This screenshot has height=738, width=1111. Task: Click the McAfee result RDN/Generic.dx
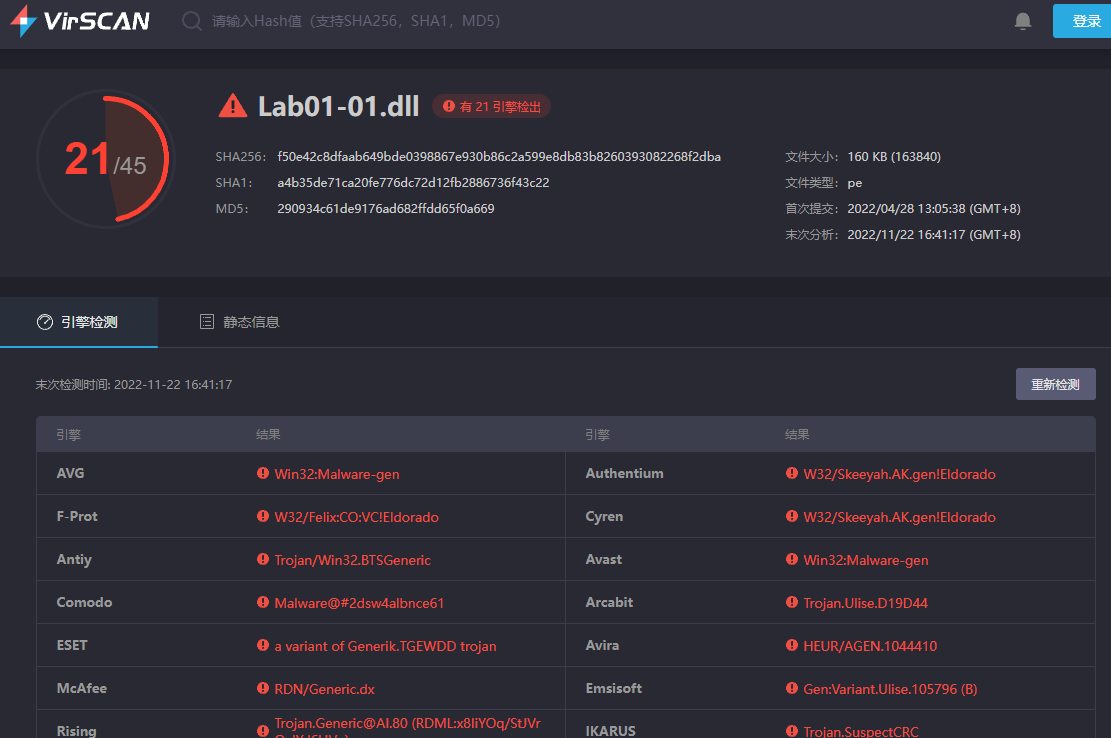point(325,689)
